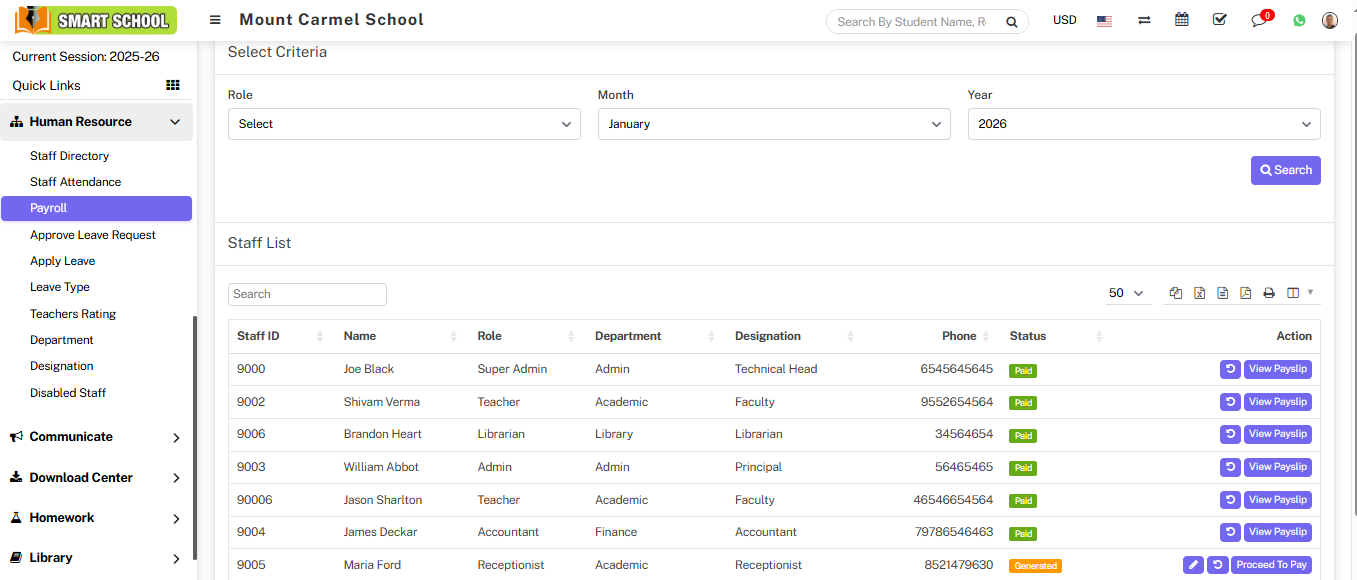This screenshot has width=1357, height=580.
Task: Open the WhatsApp icon in header
Action: click(x=1299, y=20)
